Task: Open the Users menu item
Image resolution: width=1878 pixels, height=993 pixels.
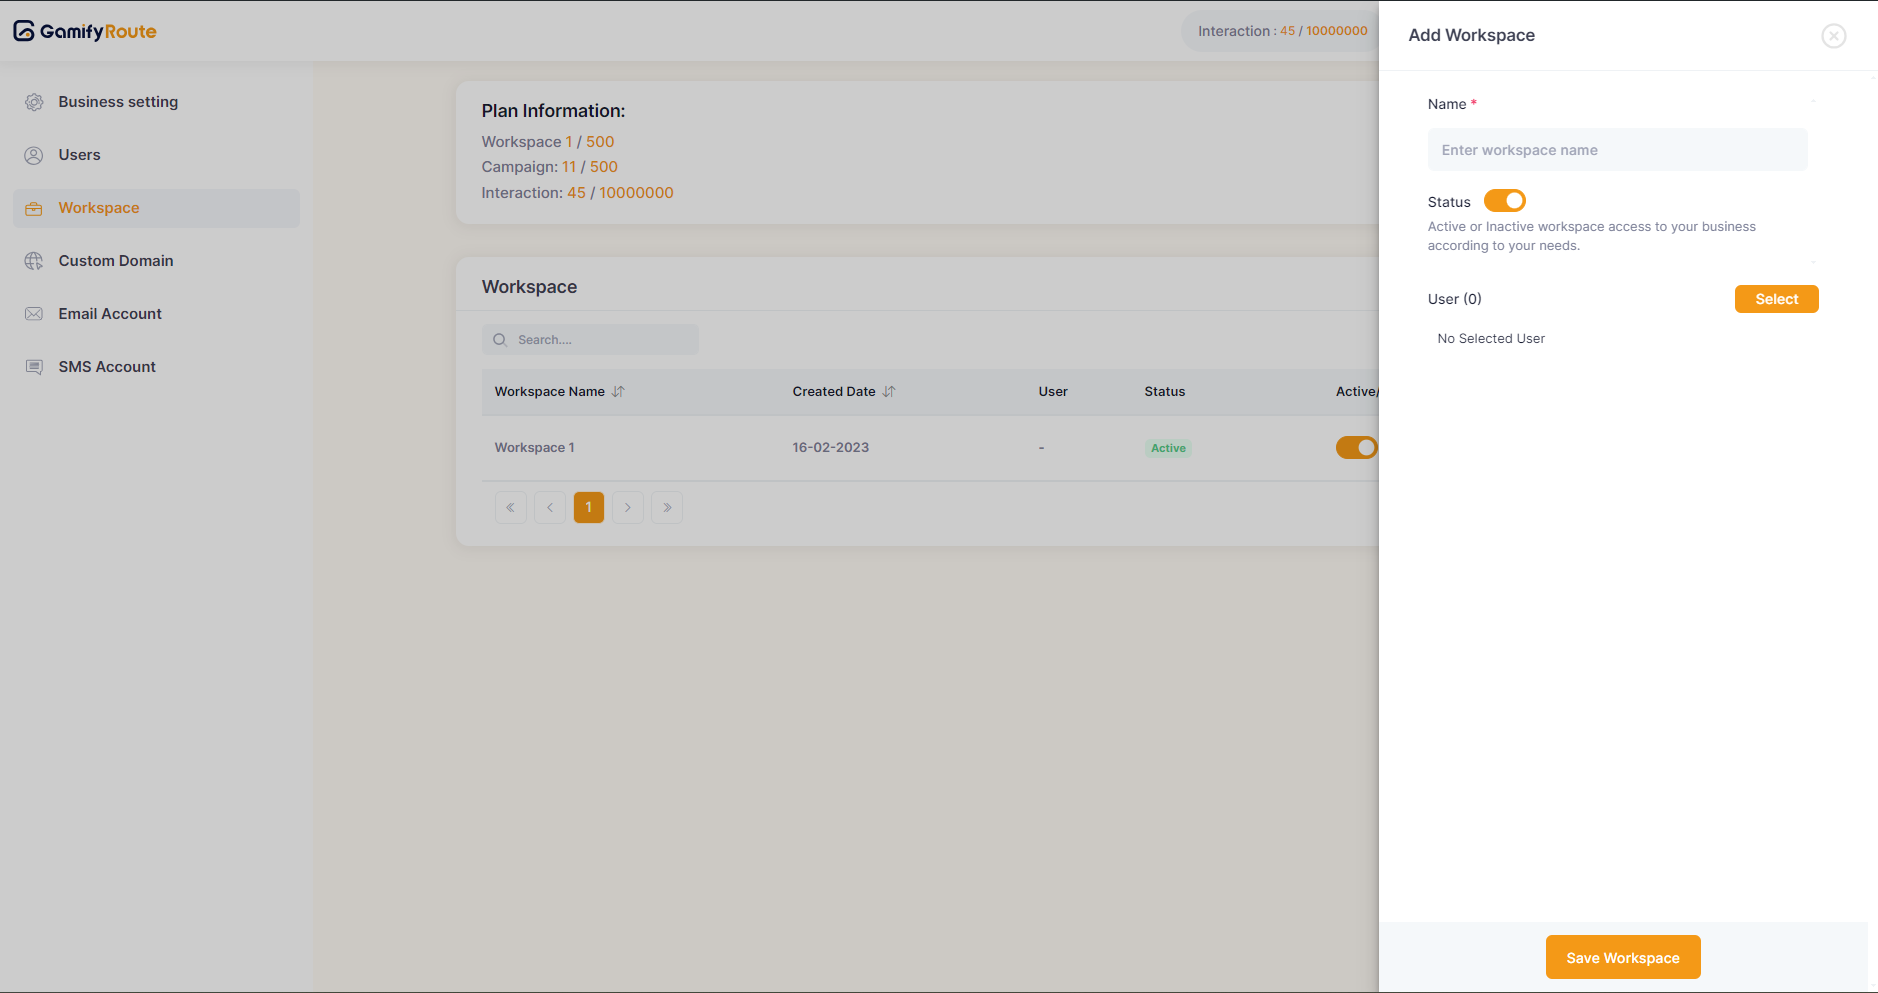Action: point(80,155)
